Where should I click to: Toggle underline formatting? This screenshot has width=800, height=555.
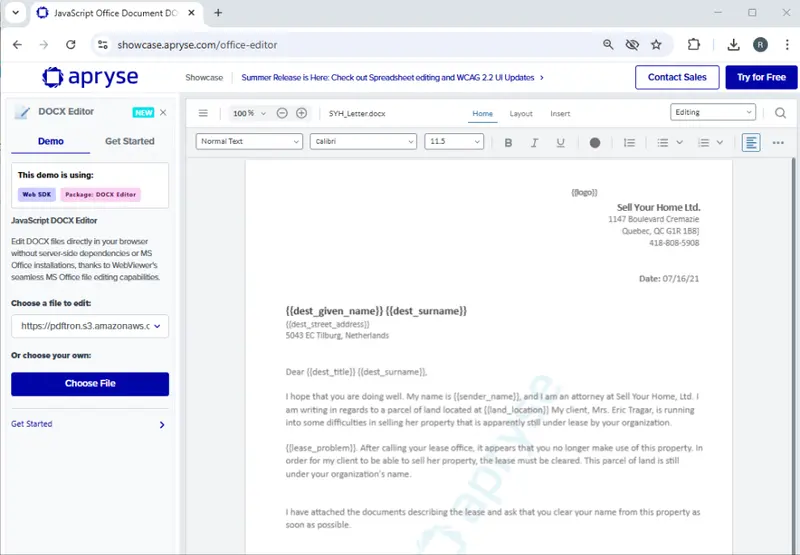click(560, 143)
